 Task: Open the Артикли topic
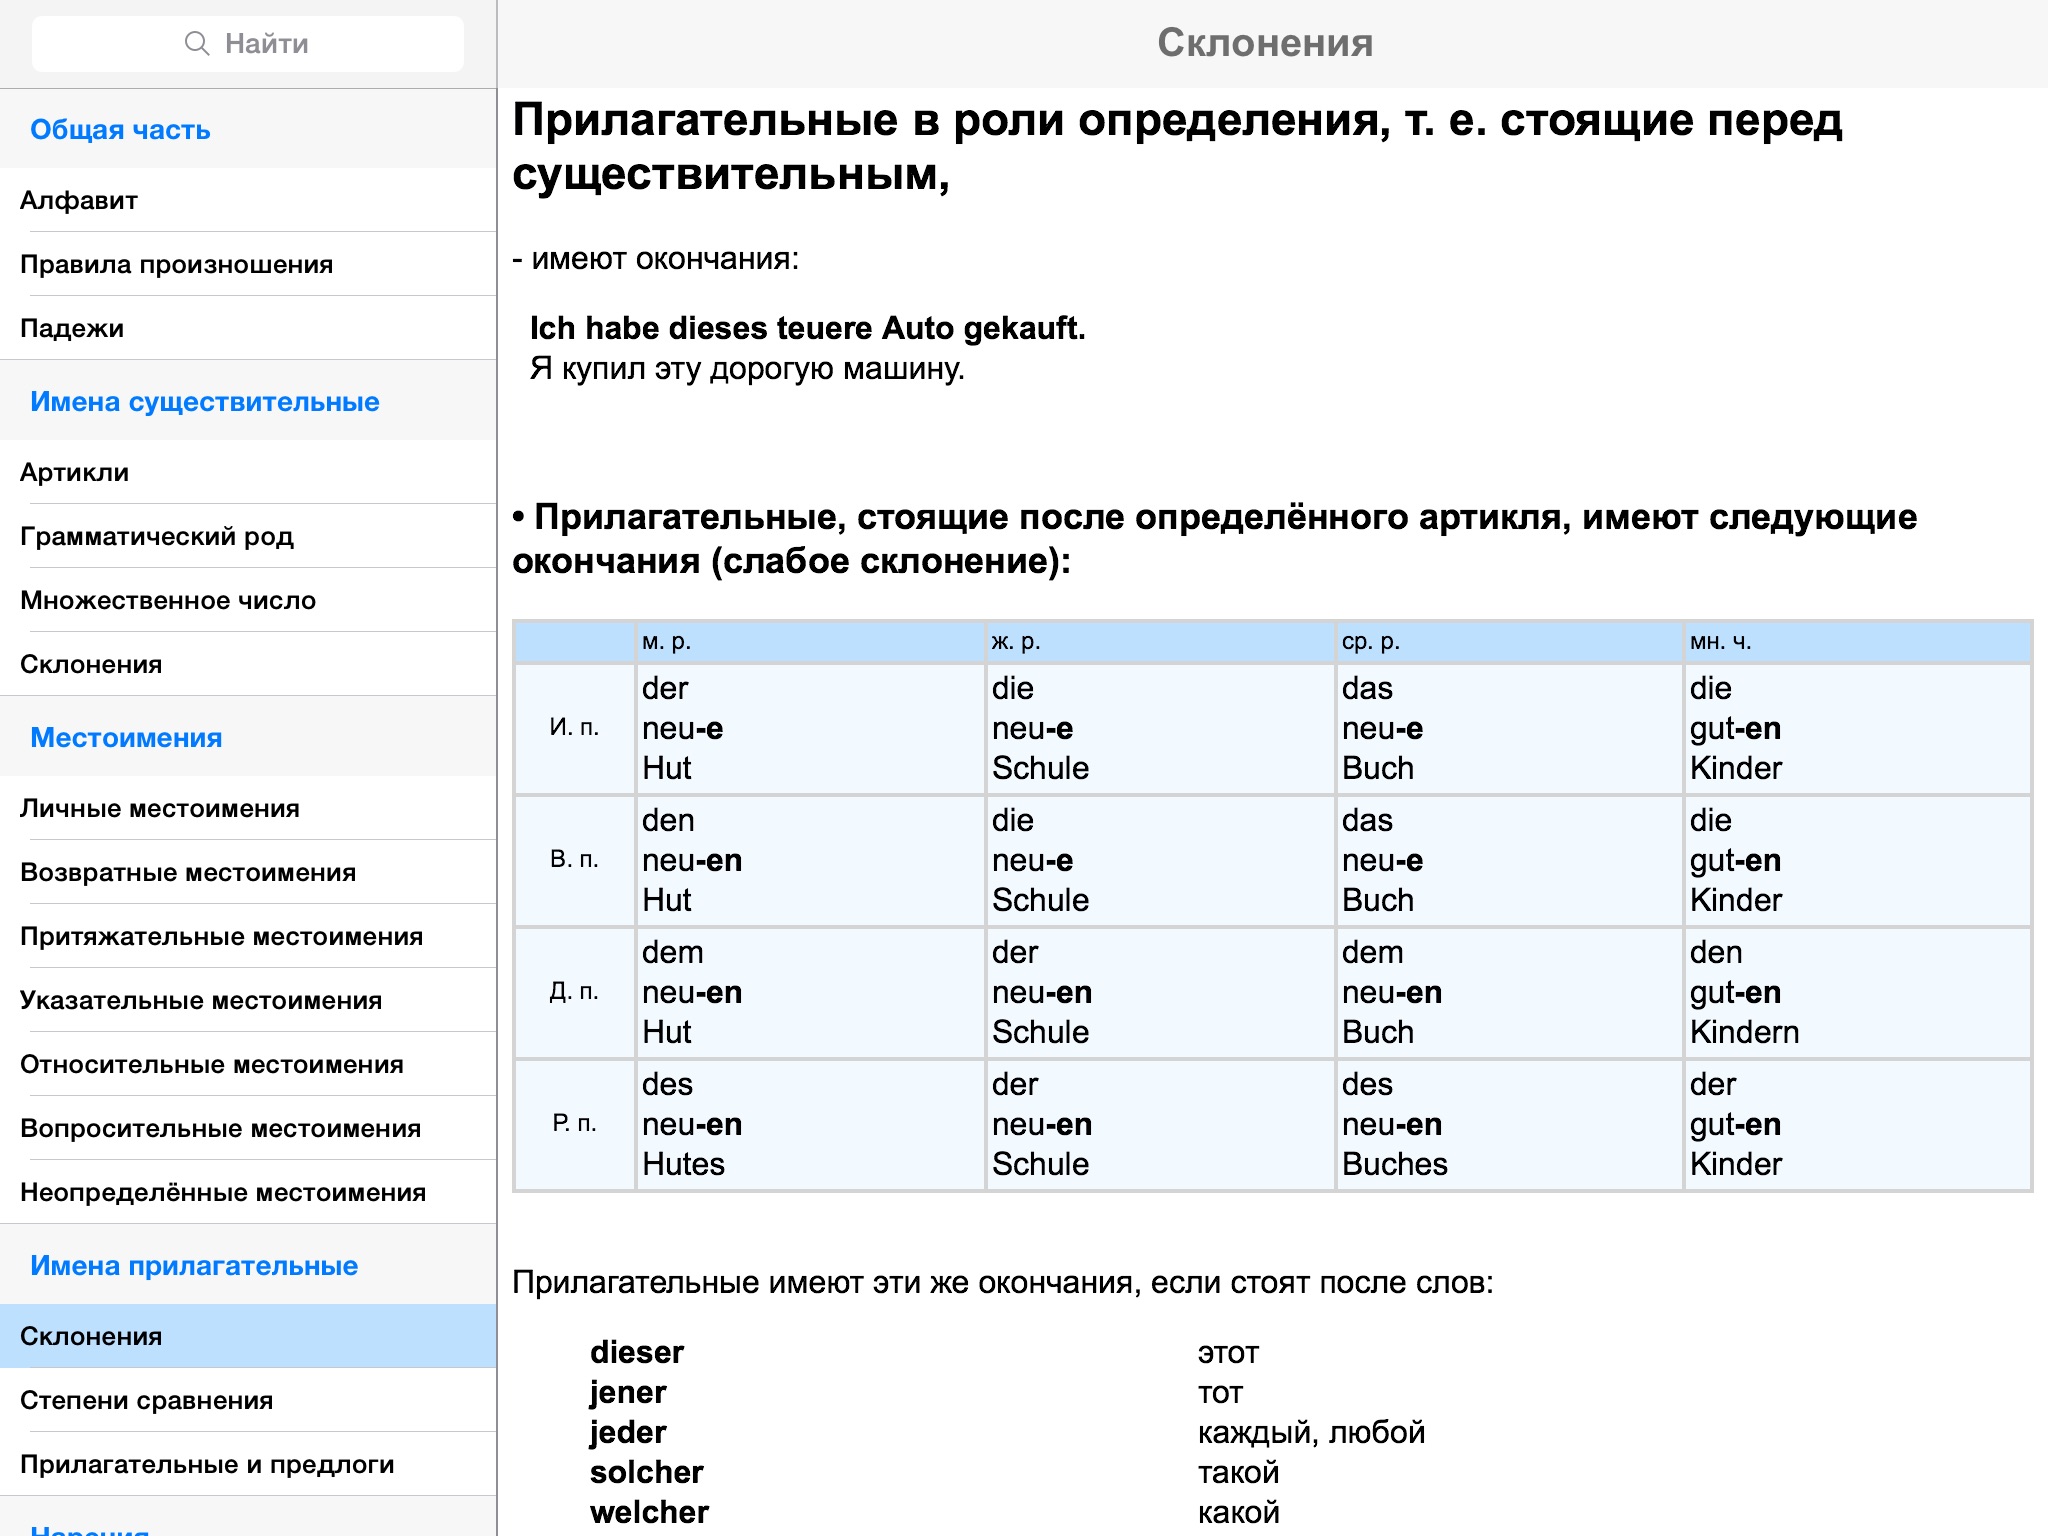[x=248, y=472]
